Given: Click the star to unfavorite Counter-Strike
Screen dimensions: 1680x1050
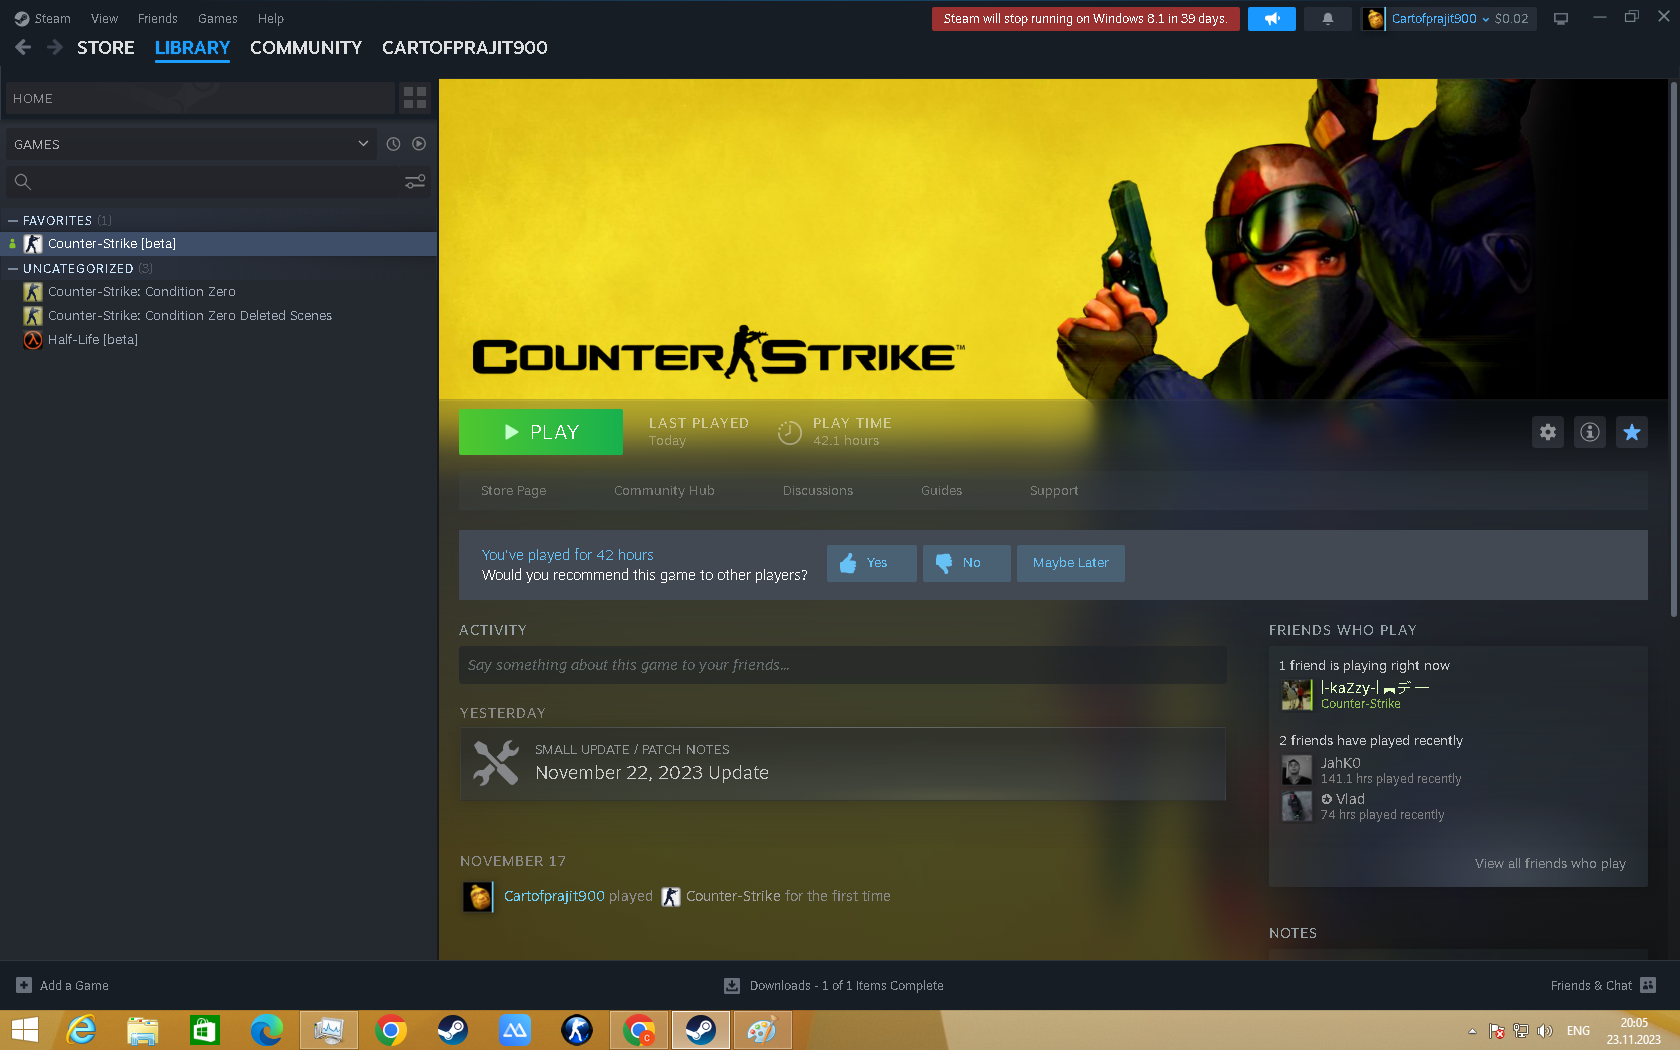Looking at the screenshot, I should (1631, 432).
